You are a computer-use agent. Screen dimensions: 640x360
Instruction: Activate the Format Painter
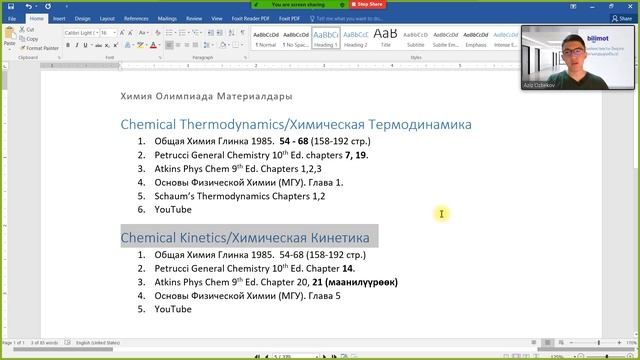(39, 48)
